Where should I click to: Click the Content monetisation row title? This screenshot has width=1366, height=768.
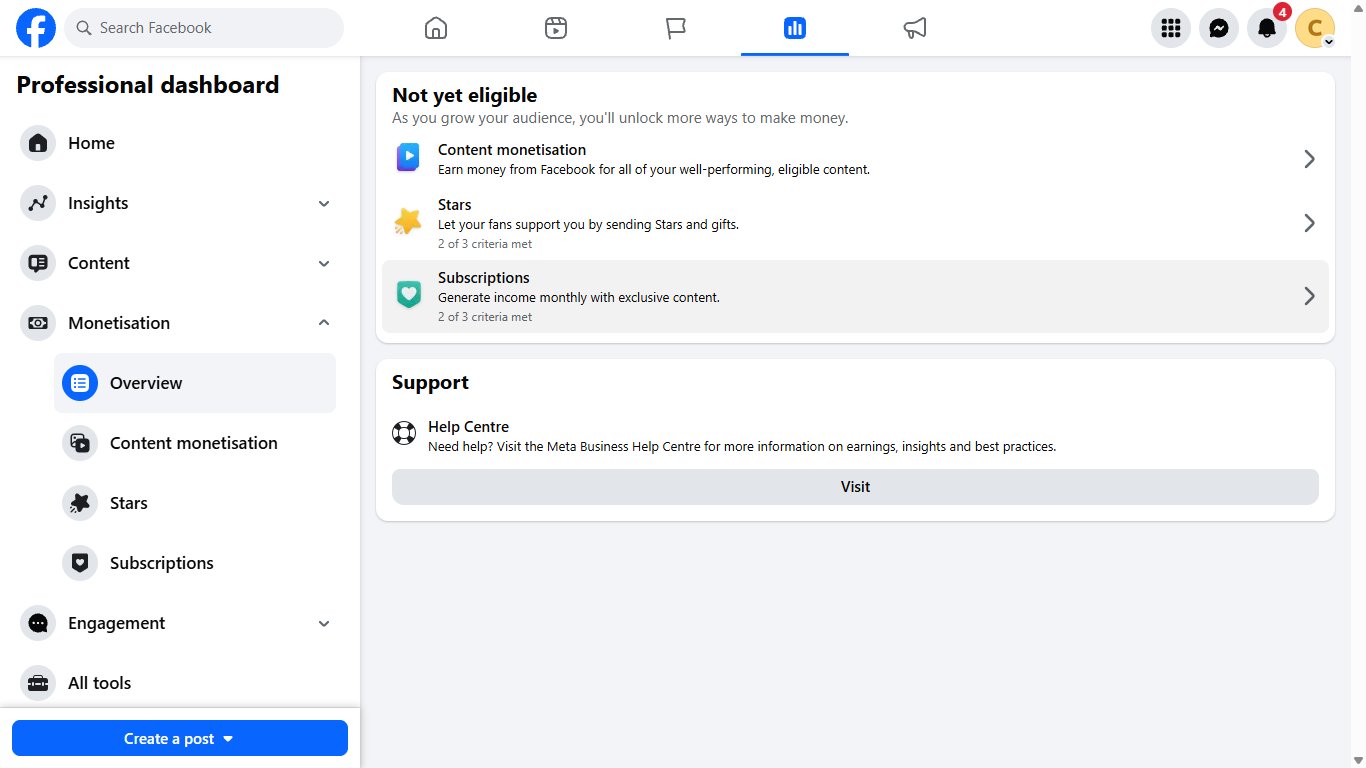(512, 150)
